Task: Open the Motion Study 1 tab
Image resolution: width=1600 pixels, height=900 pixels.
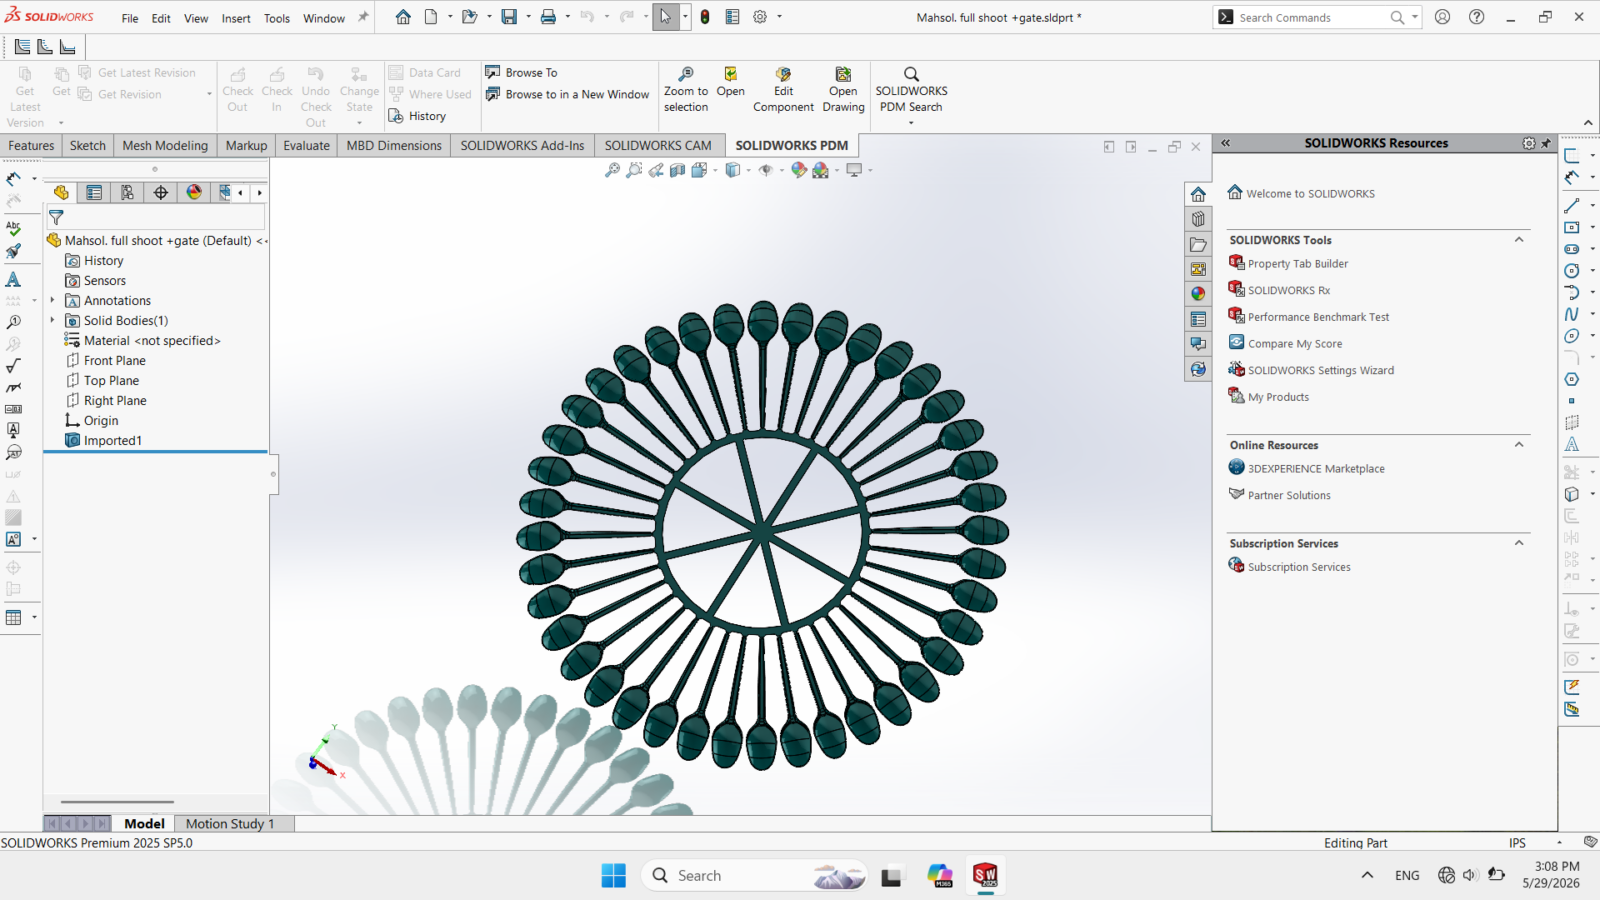Action: (x=230, y=823)
